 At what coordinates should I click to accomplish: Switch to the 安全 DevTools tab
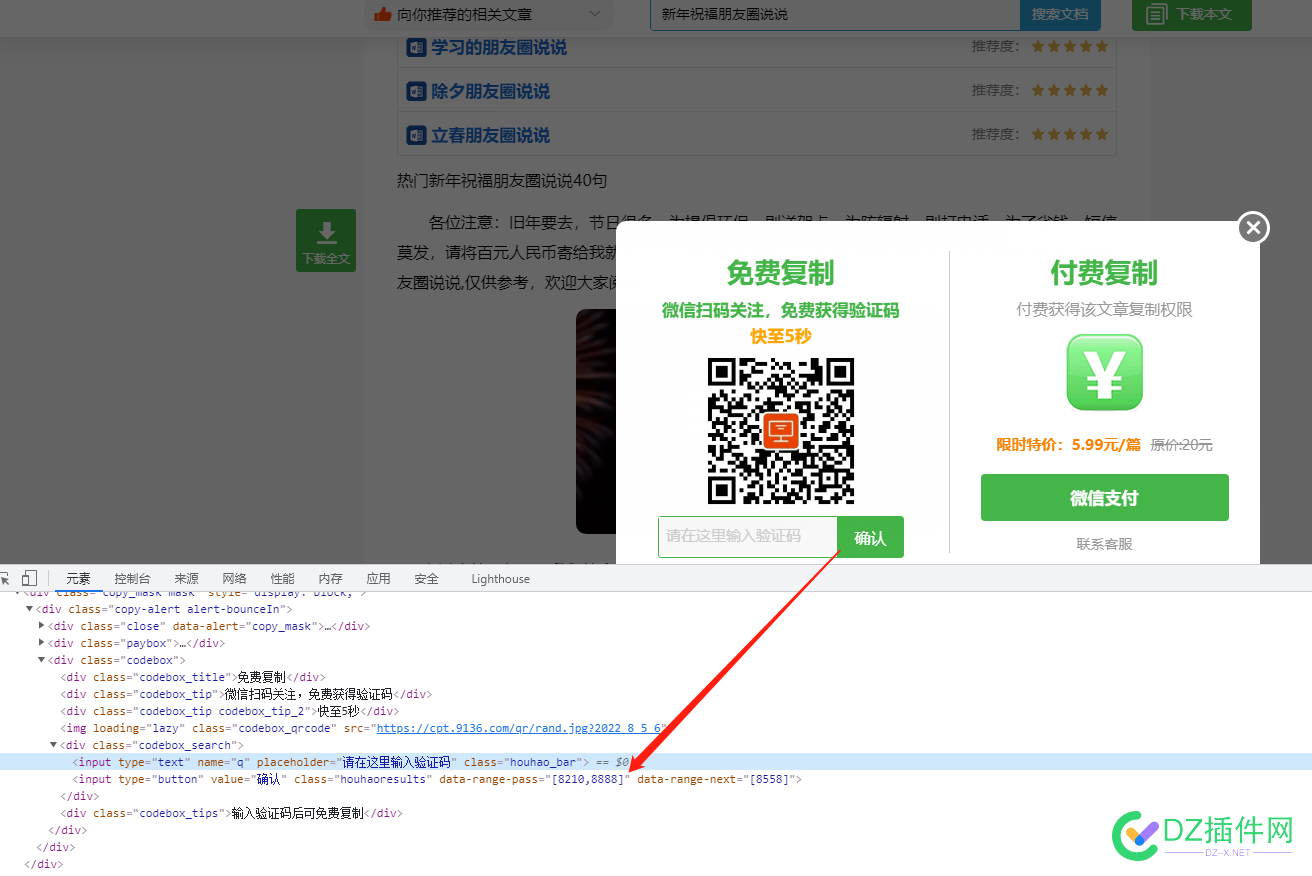[x=426, y=579]
